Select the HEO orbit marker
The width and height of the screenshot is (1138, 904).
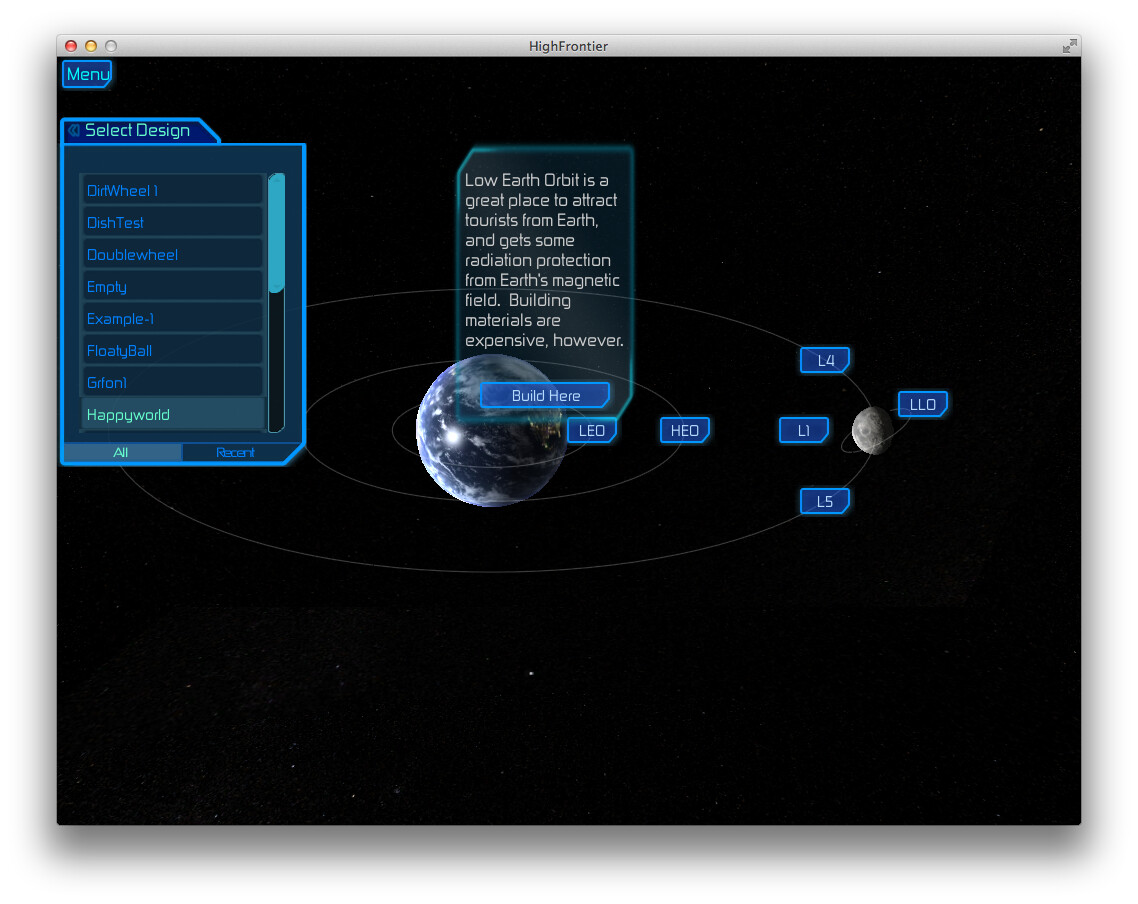[x=684, y=430]
